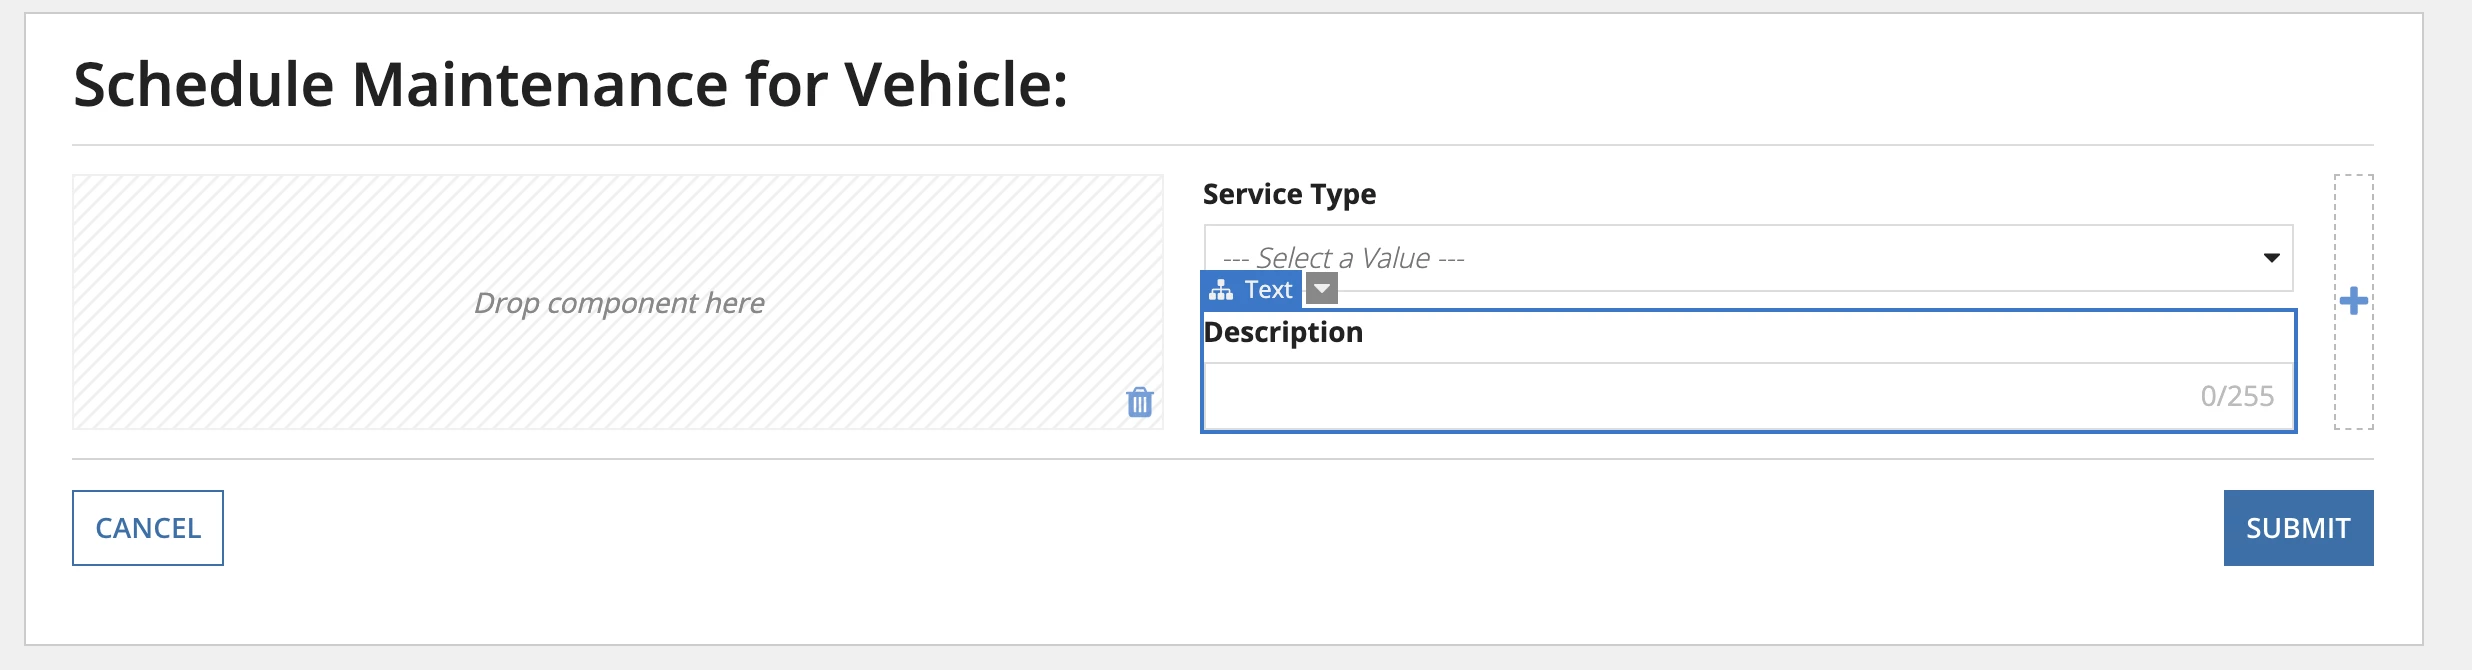2472x670 pixels.
Task: Click the blue border of the Description component
Action: 1748,311
